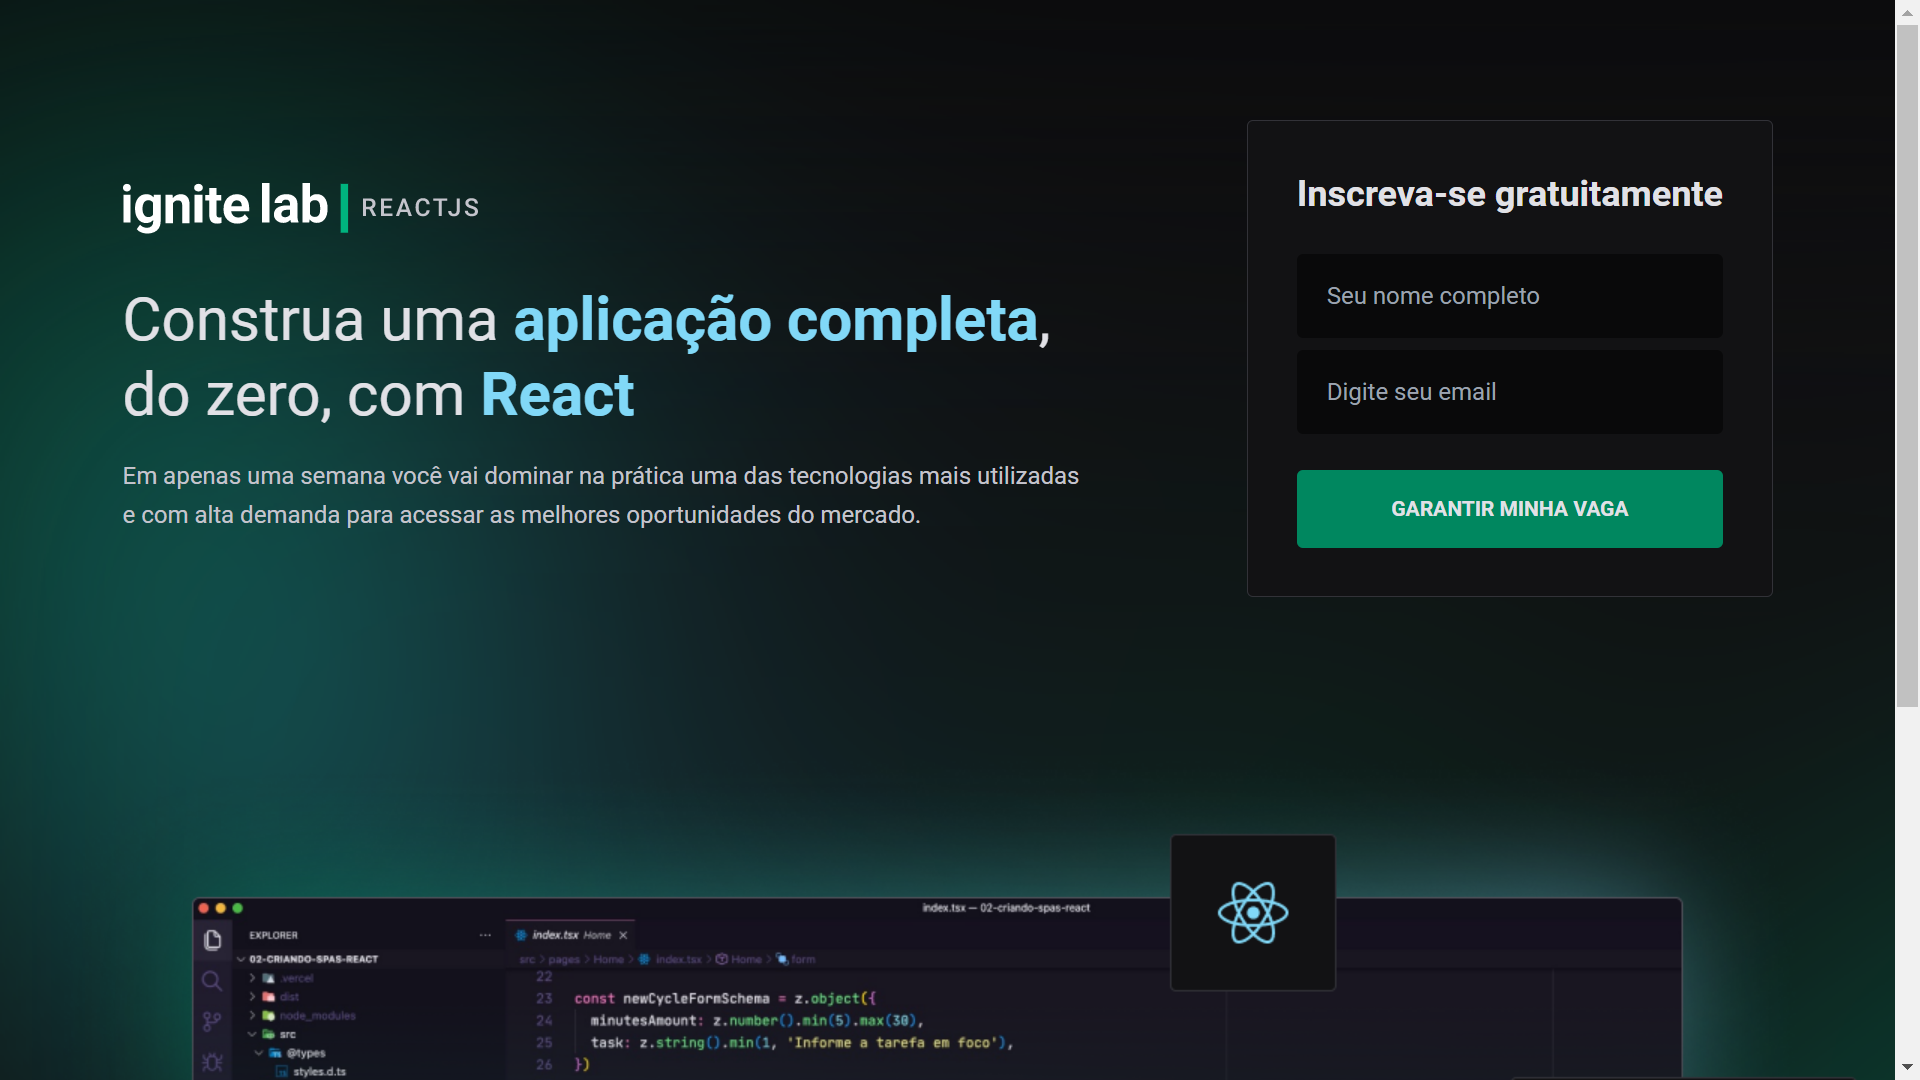The image size is (1920, 1080).
Task: Click the scrollbar down arrow
Action: point(1906,1067)
